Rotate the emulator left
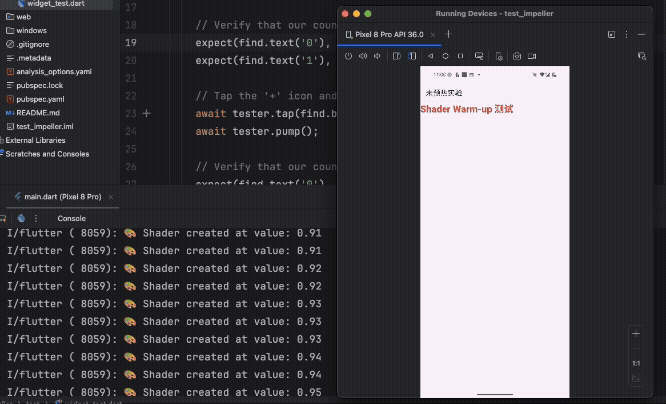Screen dimensions: 666x404 click(x=397, y=56)
